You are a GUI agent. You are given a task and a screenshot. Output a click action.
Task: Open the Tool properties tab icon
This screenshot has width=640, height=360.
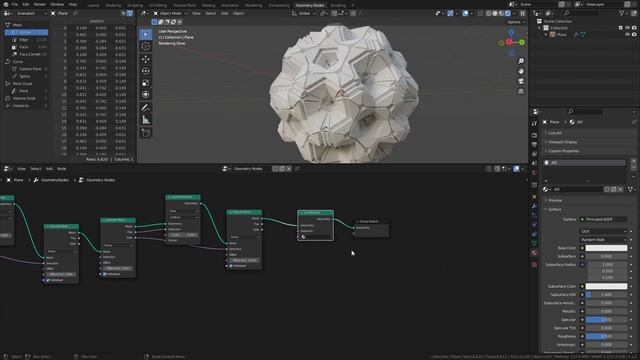pos(534,124)
